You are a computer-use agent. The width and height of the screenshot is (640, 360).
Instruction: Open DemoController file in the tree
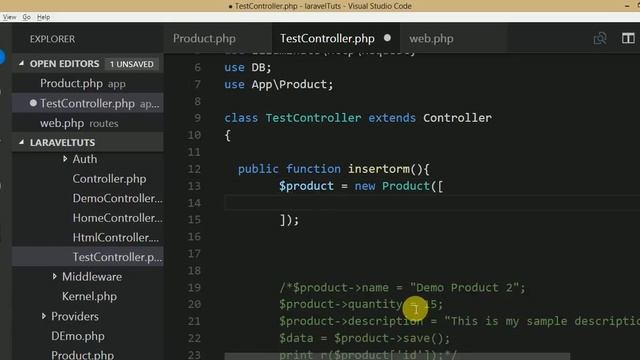[118, 198]
